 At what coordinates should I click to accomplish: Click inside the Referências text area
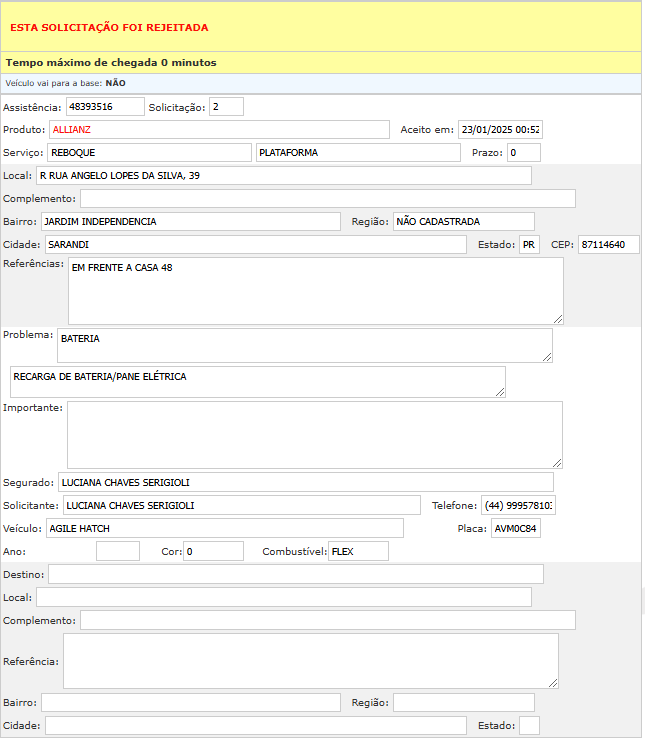coord(315,291)
